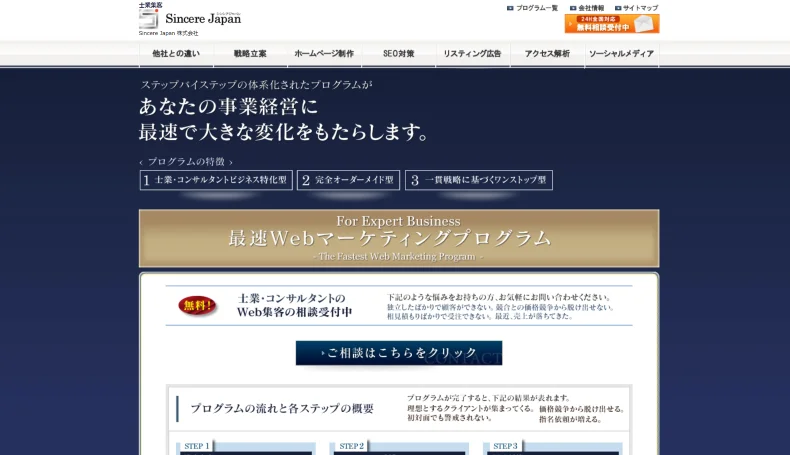Screen dimensions: 790x455
Task: Click the envelope icon on orange banner
Action: 644,24
